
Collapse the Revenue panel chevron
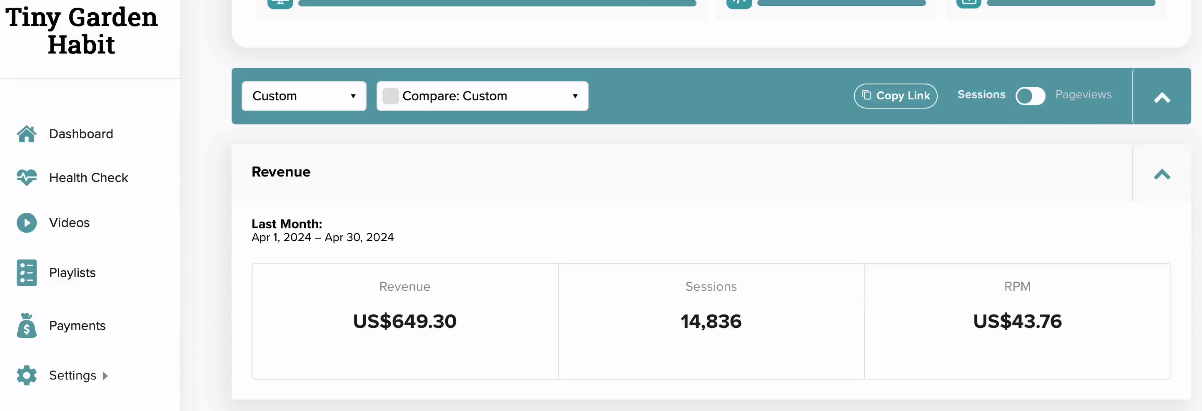click(1162, 173)
